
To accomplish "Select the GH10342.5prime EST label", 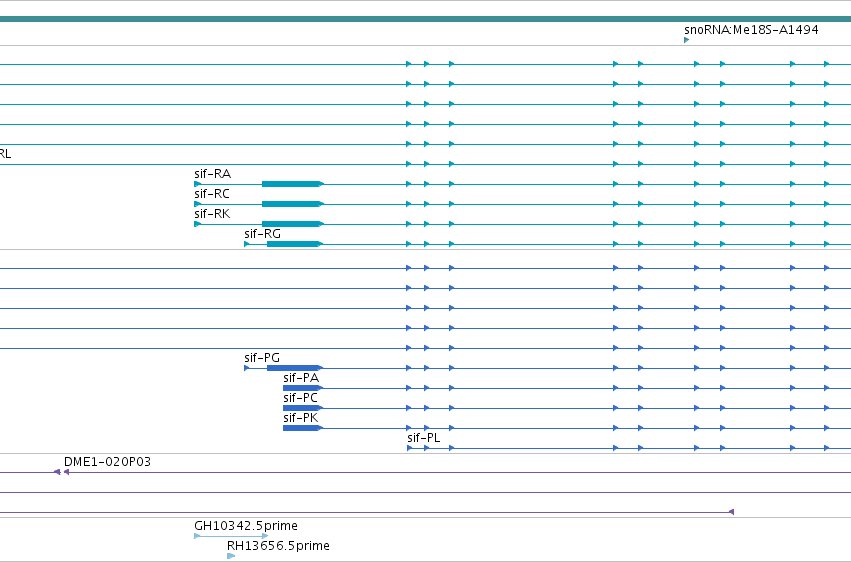I will (x=245, y=526).
